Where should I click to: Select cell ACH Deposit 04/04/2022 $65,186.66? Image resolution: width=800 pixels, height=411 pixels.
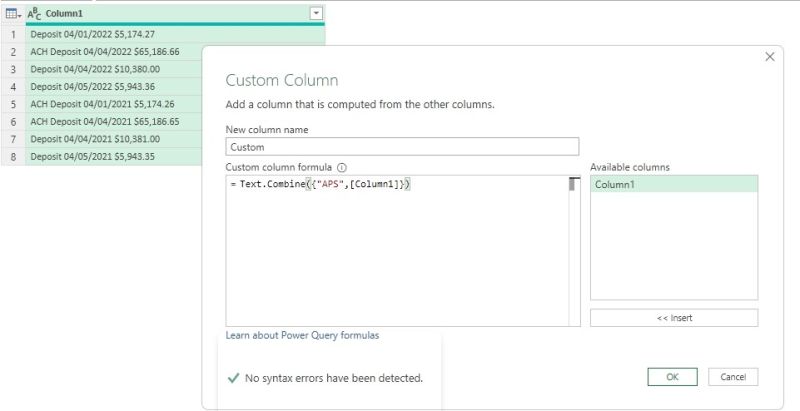(114, 52)
